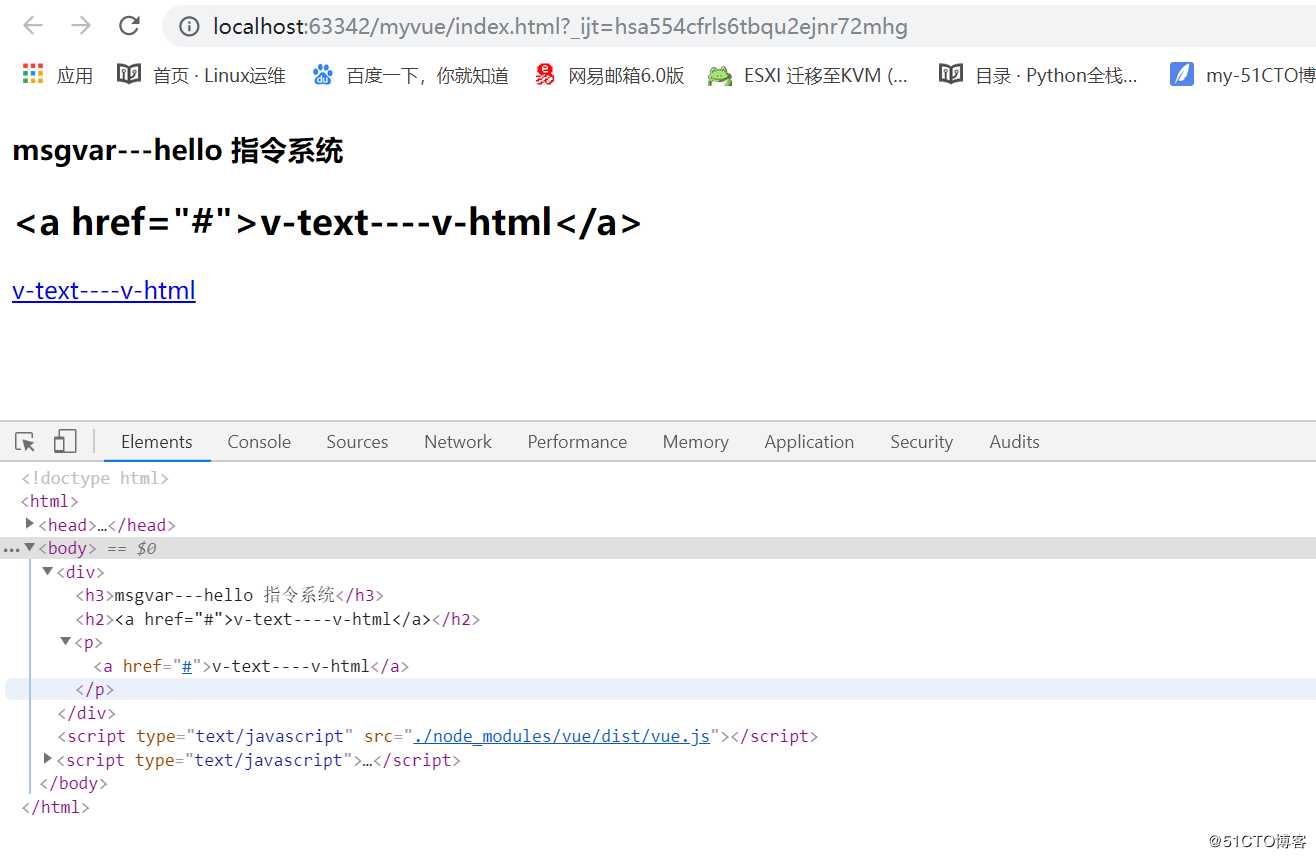Select the <!doctype html> line

[x=95, y=478]
